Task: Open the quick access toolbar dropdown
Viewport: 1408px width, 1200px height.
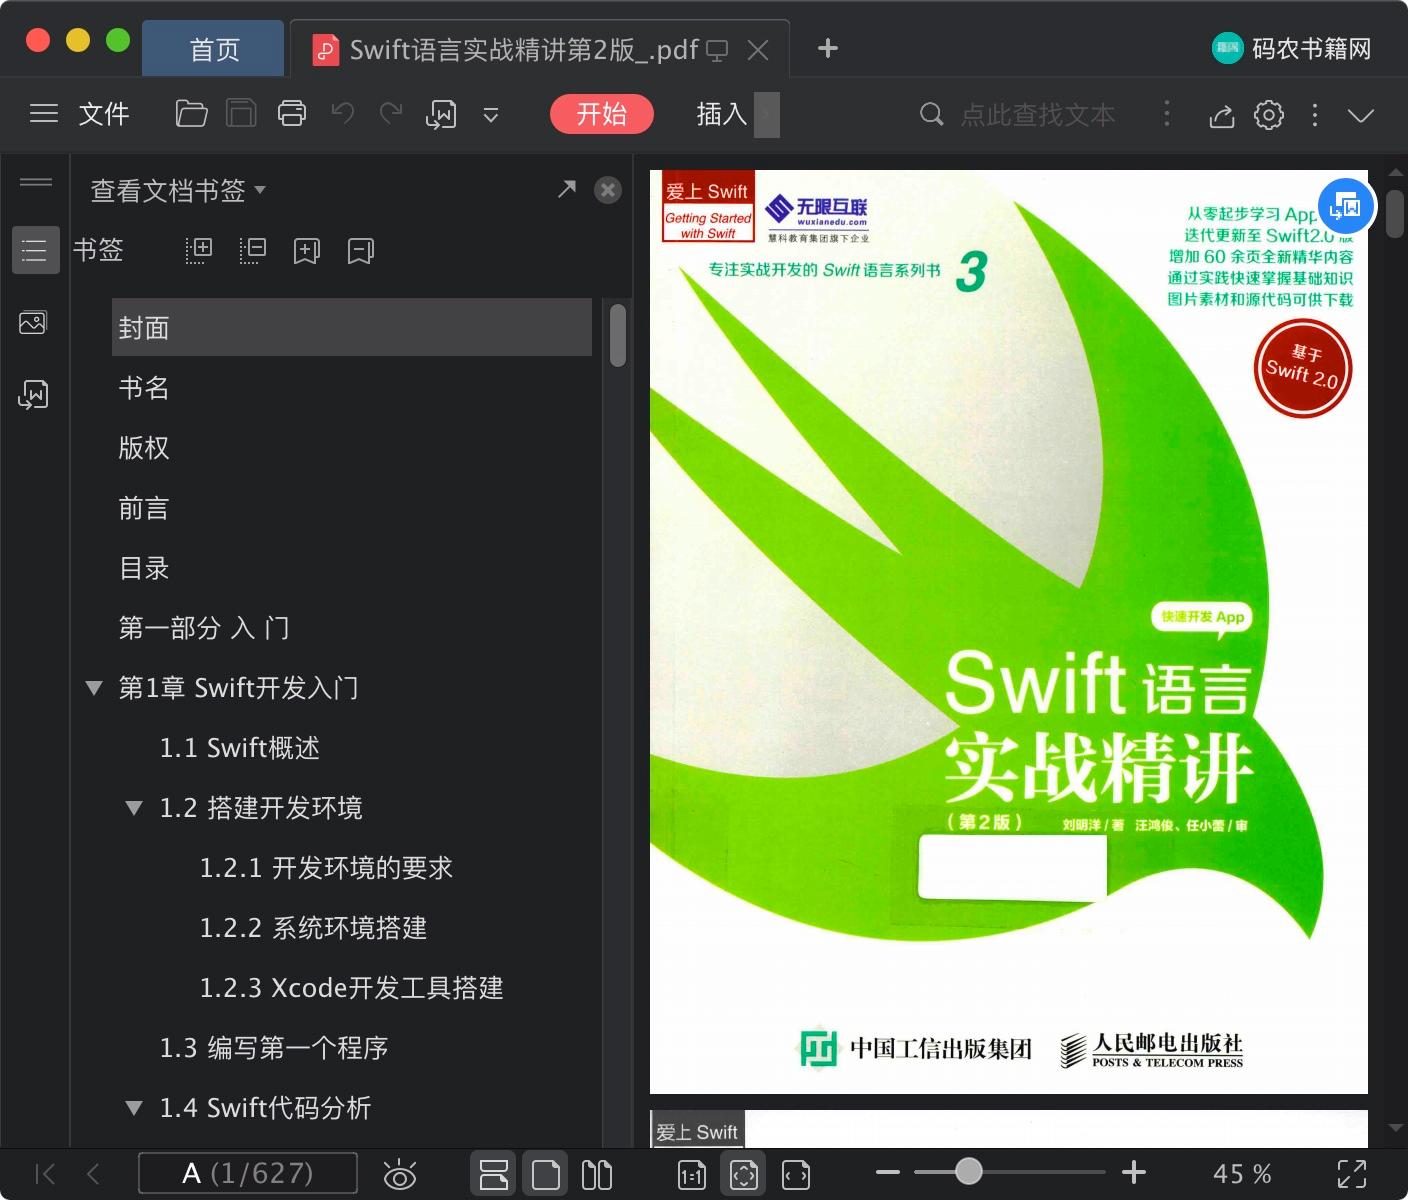Action: point(491,115)
